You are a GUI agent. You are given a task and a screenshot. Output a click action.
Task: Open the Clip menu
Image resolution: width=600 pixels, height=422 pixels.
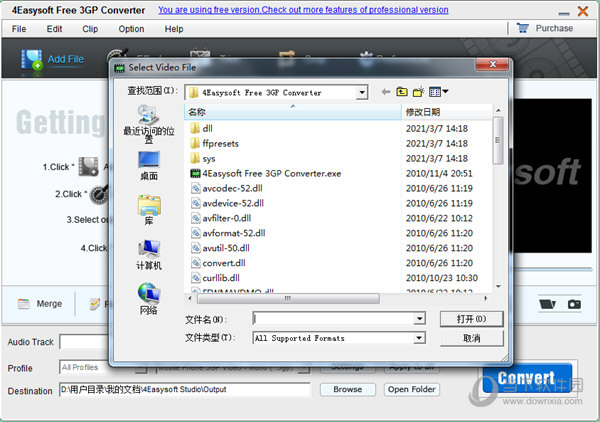coord(90,29)
